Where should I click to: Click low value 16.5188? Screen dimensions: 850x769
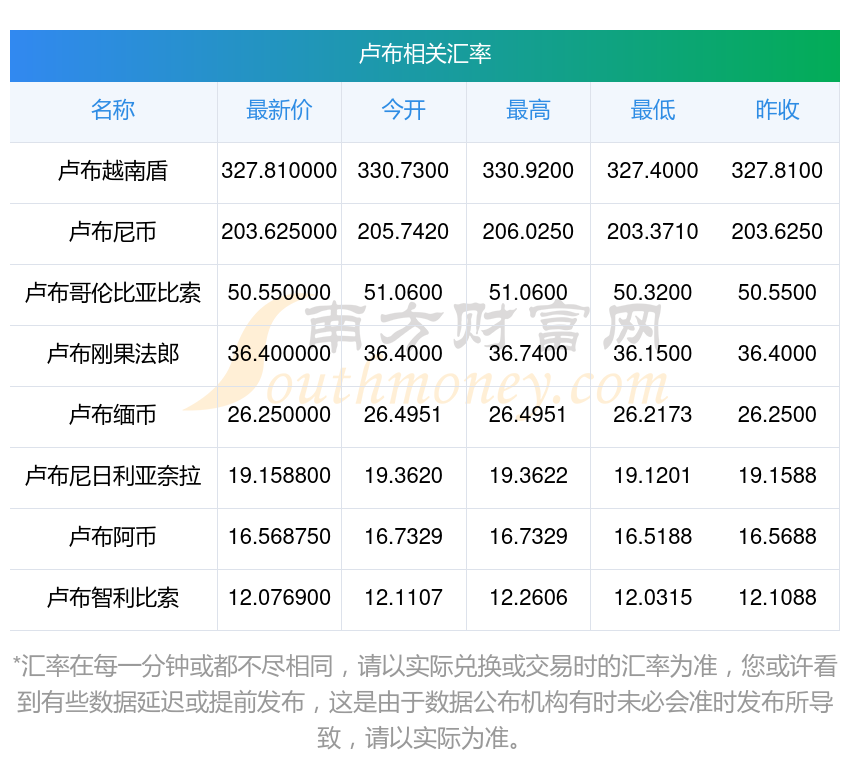click(x=653, y=537)
